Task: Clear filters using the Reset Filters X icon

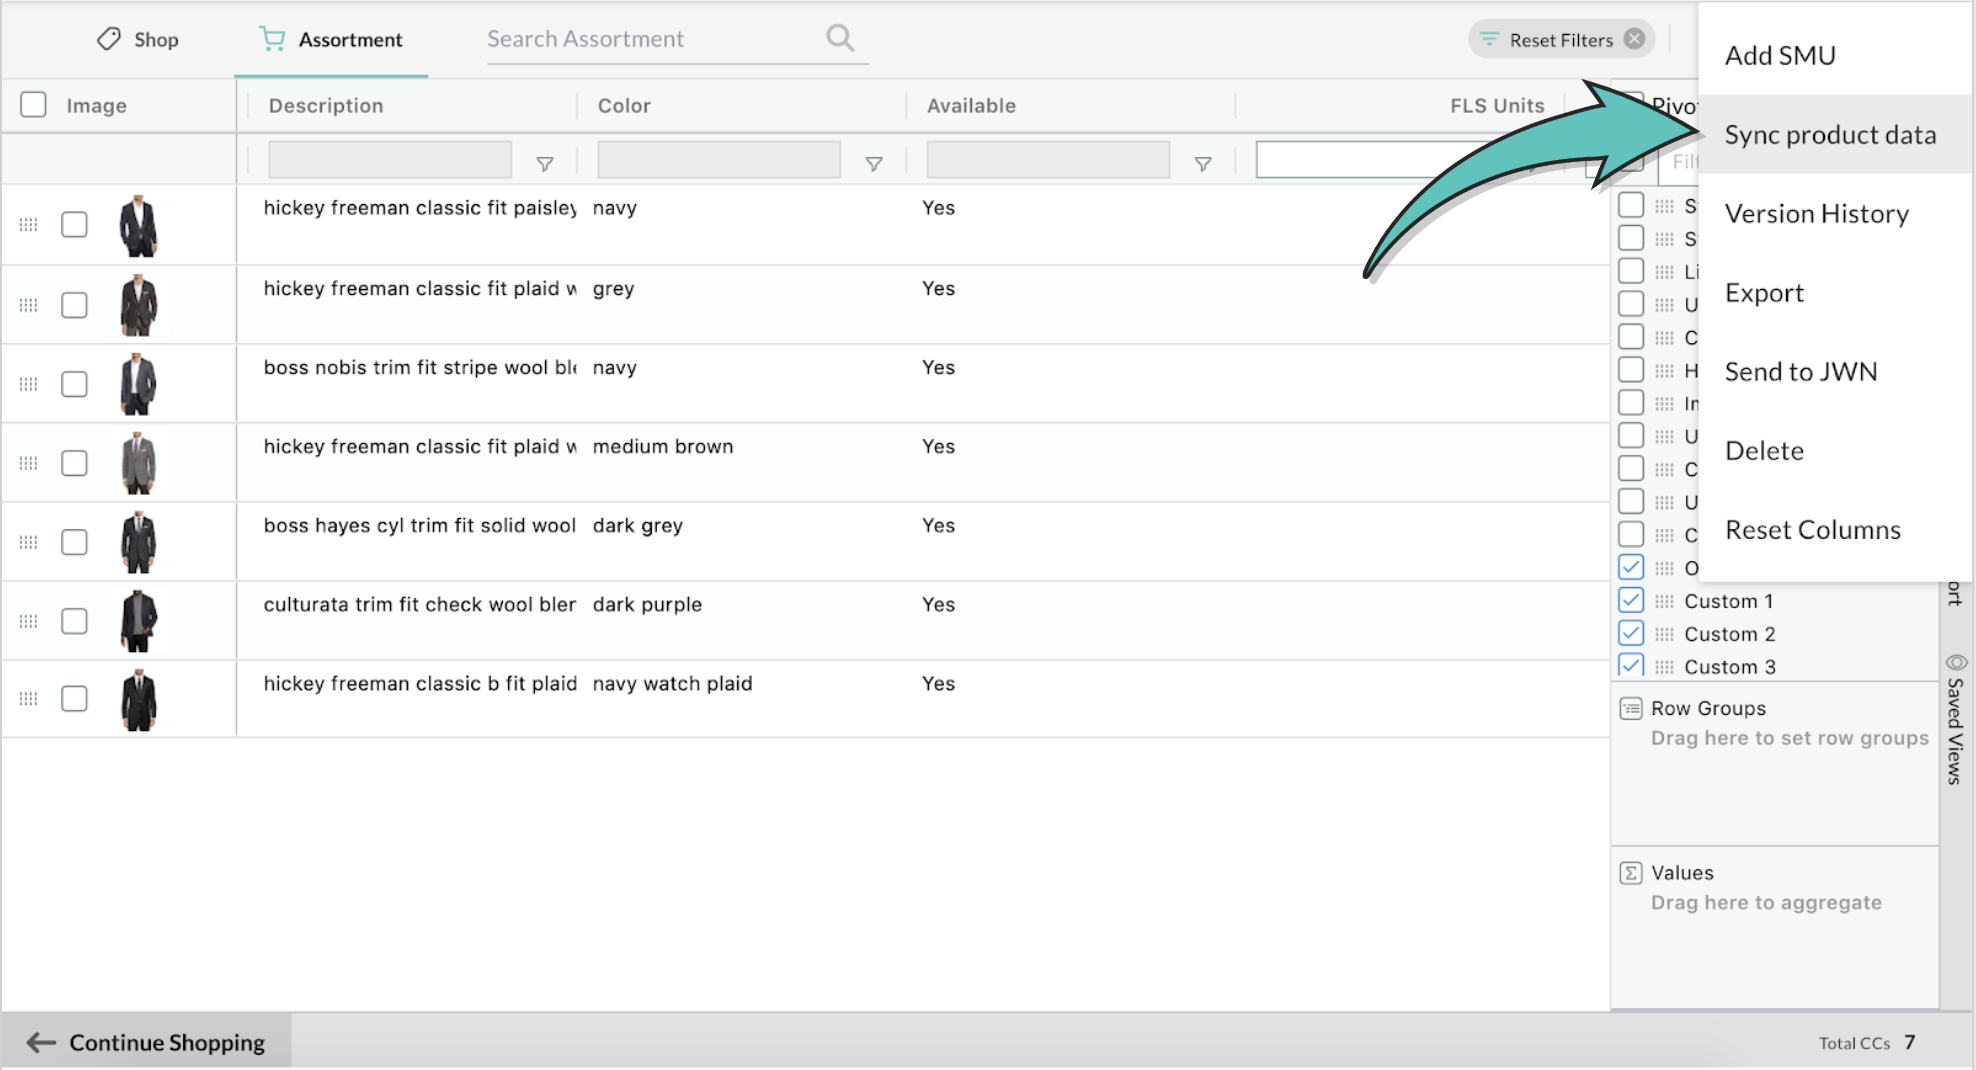Action: point(1634,39)
